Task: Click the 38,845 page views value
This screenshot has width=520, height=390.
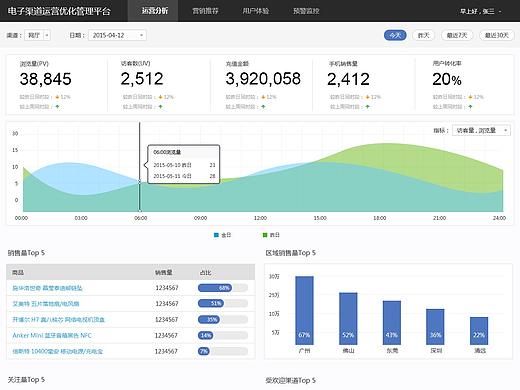Action: [x=46, y=79]
